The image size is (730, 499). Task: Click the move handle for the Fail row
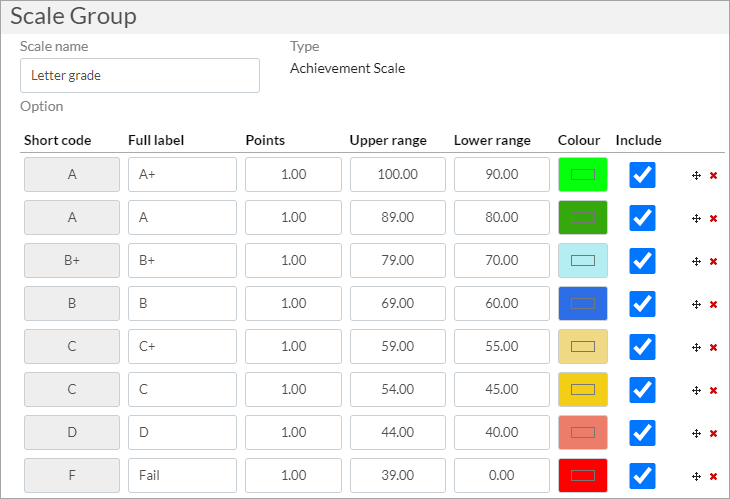pyautogui.click(x=696, y=476)
